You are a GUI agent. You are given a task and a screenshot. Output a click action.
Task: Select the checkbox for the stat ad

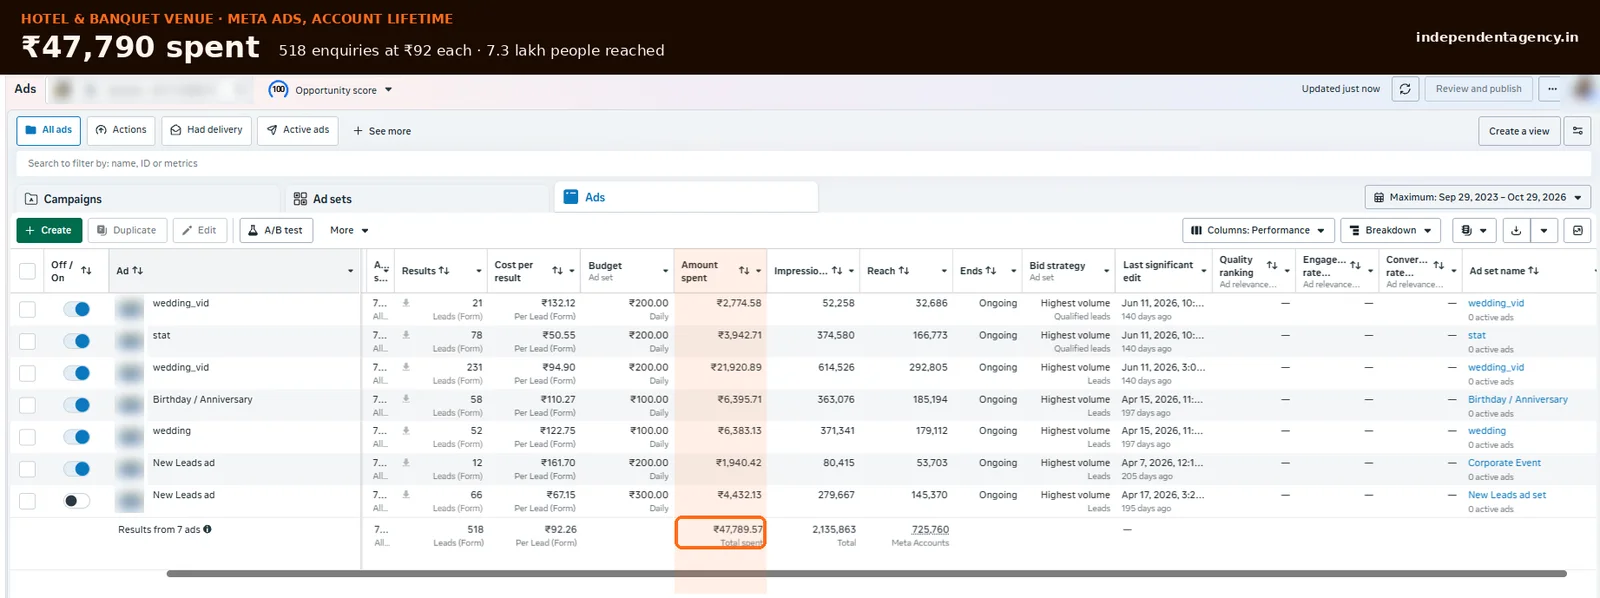tap(27, 341)
